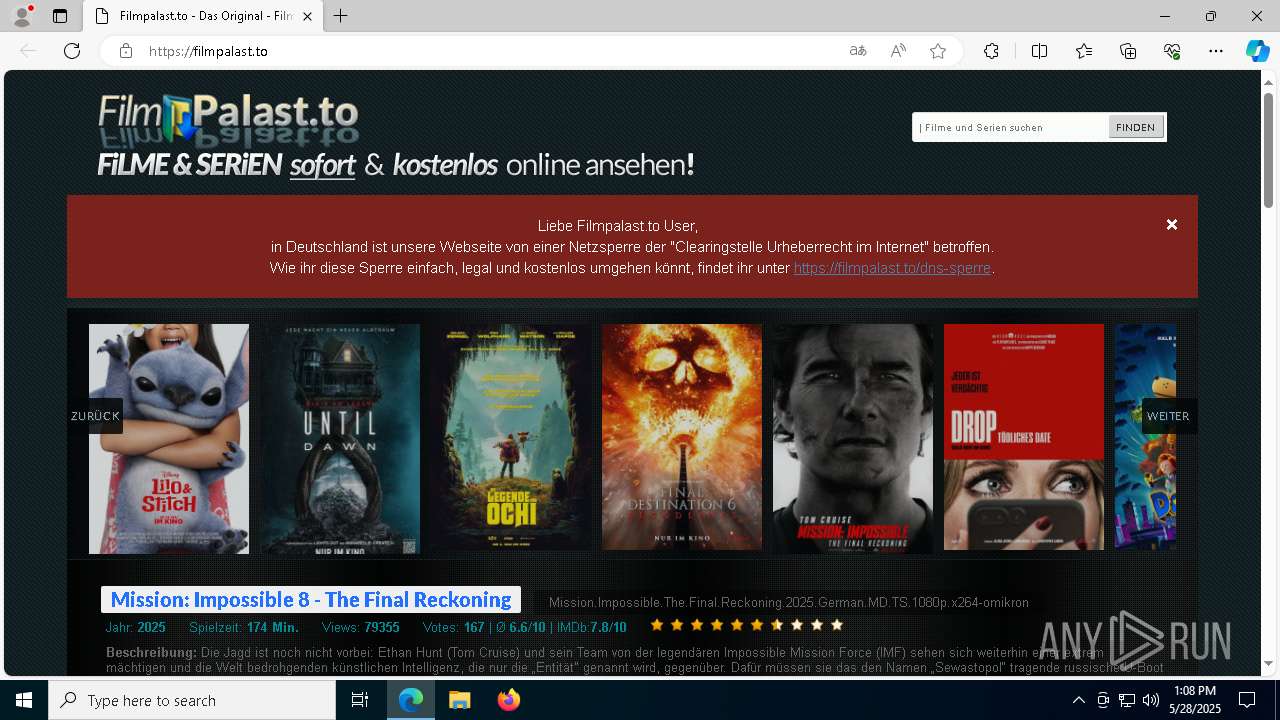Open a new tab with plus button

[x=341, y=16]
